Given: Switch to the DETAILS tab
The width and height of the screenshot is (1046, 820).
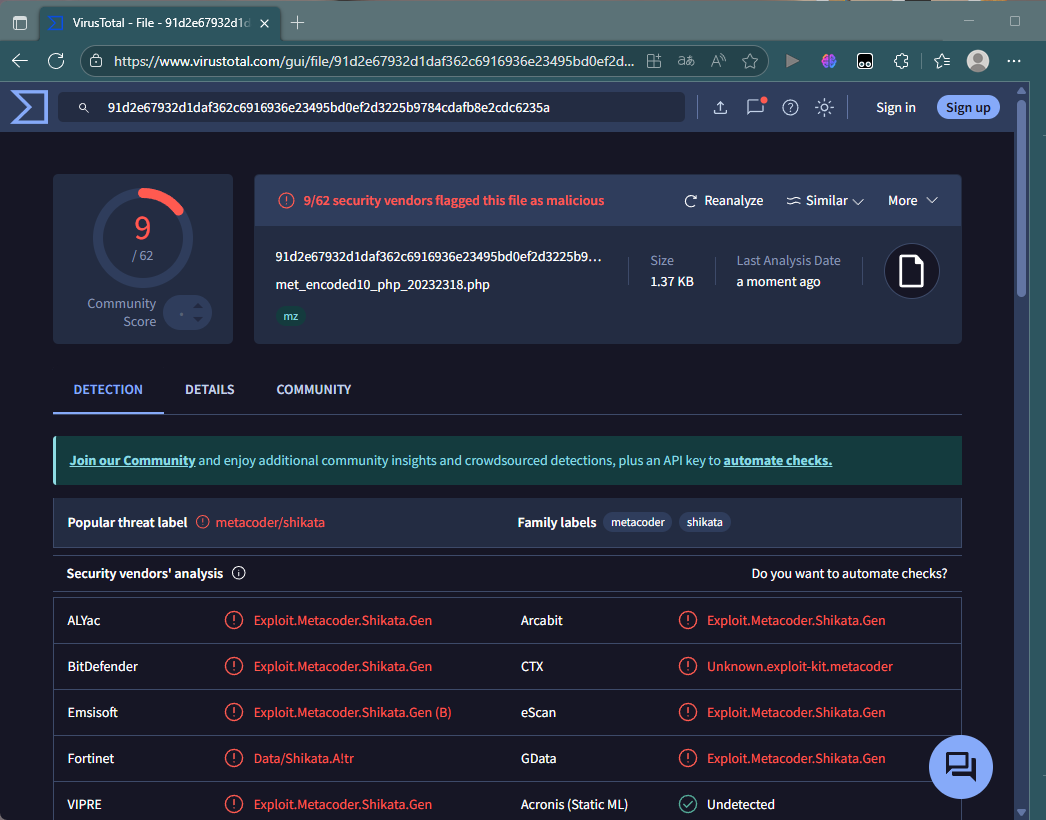Looking at the screenshot, I should 209,390.
